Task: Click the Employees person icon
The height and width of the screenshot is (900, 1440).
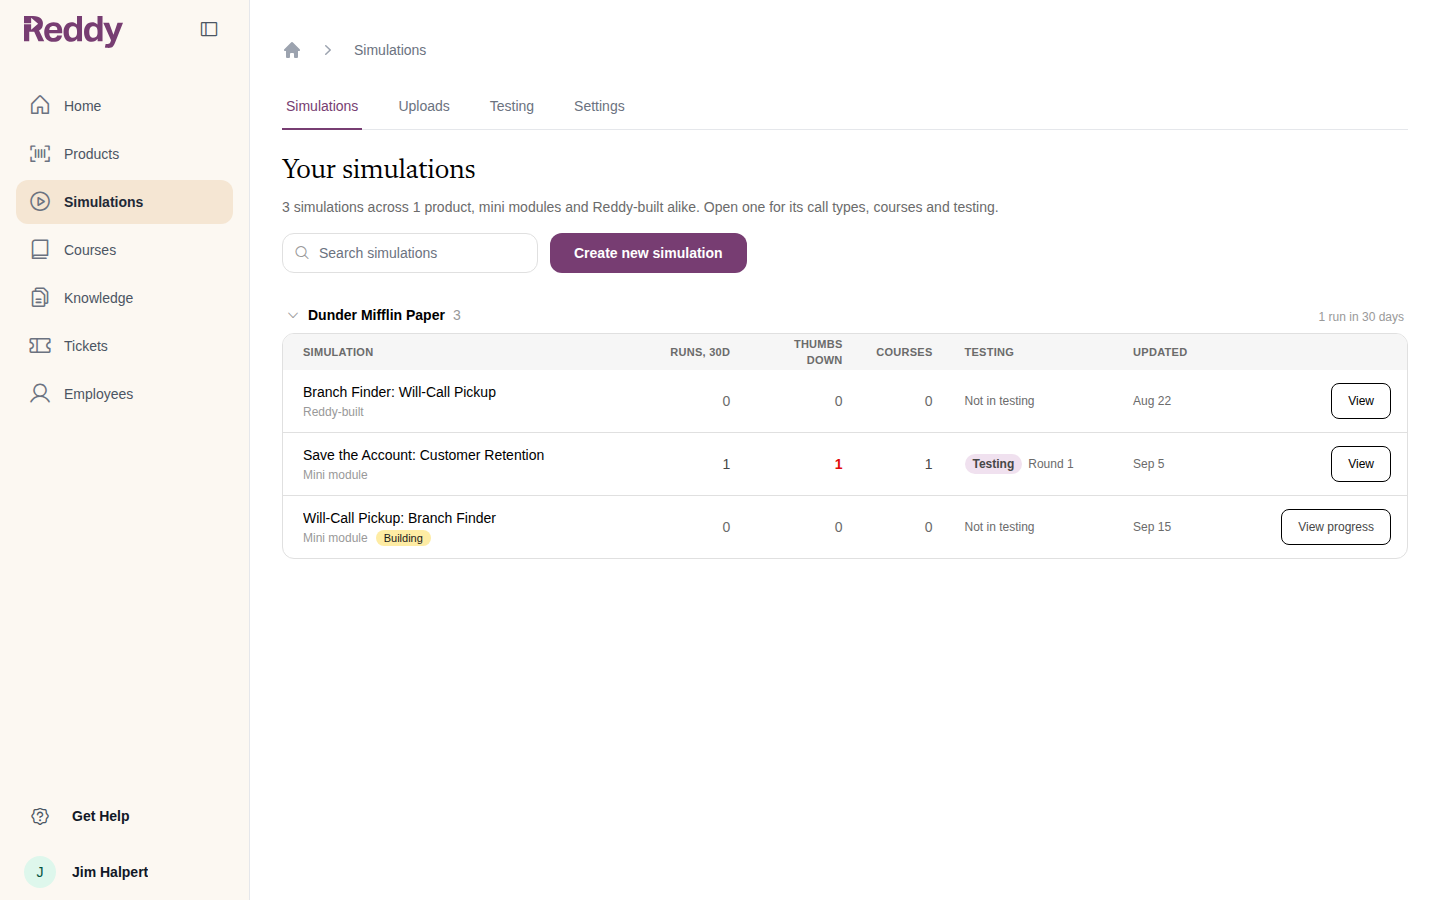Action: (40, 393)
